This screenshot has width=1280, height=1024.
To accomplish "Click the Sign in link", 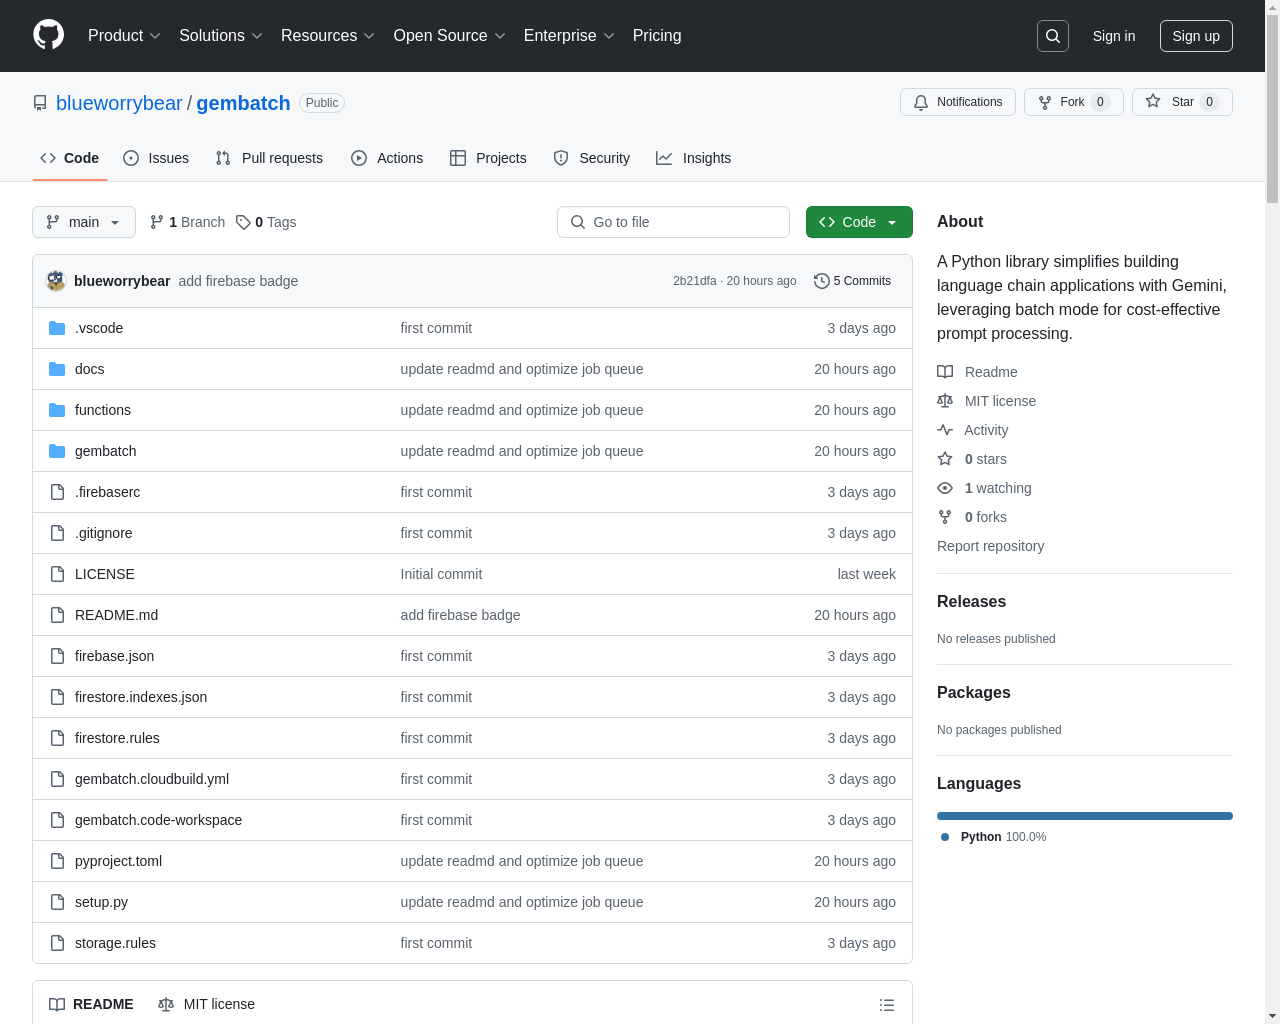I will click(1114, 36).
